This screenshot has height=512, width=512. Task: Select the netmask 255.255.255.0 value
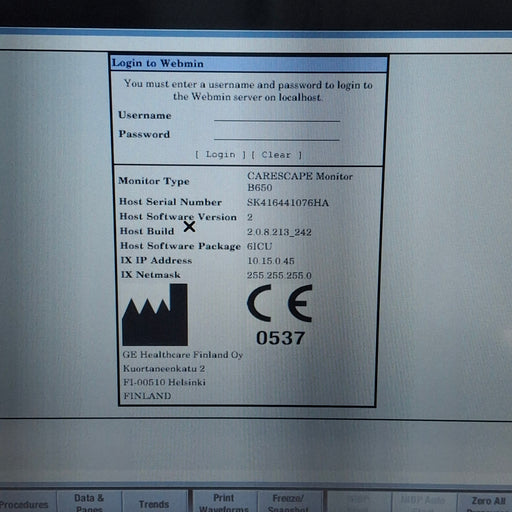click(279, 275)
